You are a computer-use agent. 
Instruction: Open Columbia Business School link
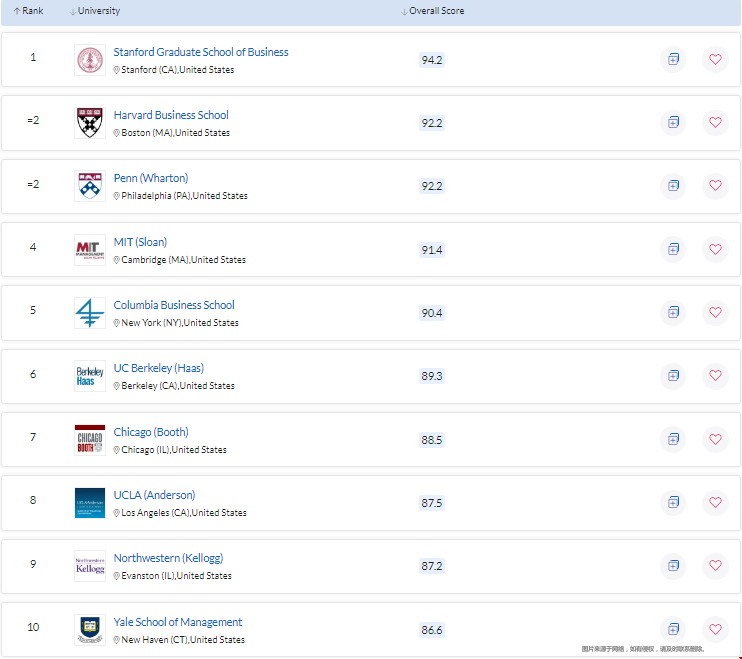[x=174, y=305]
